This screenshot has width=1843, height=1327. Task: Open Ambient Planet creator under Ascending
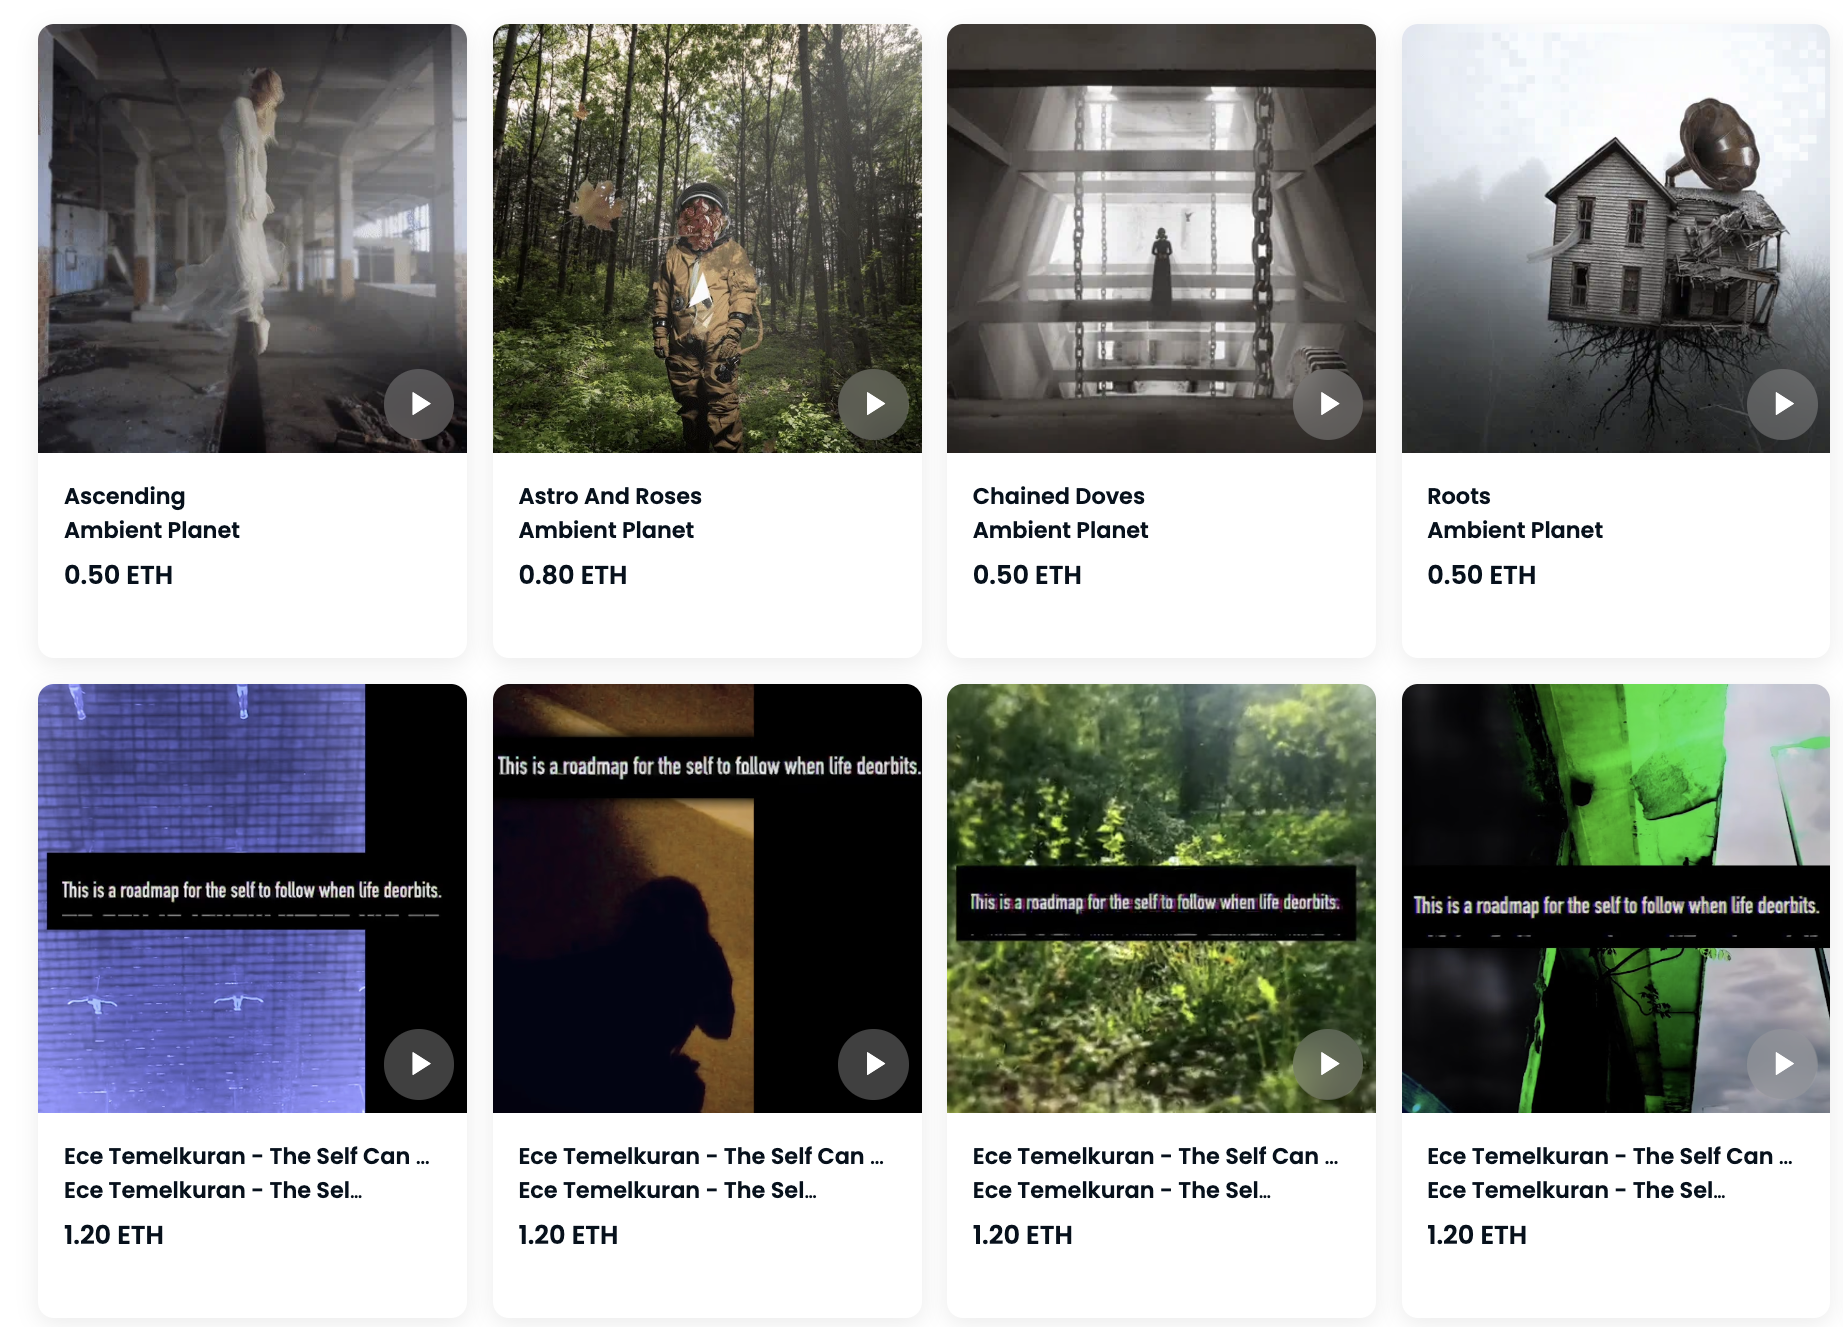click(x=152, y=530)
